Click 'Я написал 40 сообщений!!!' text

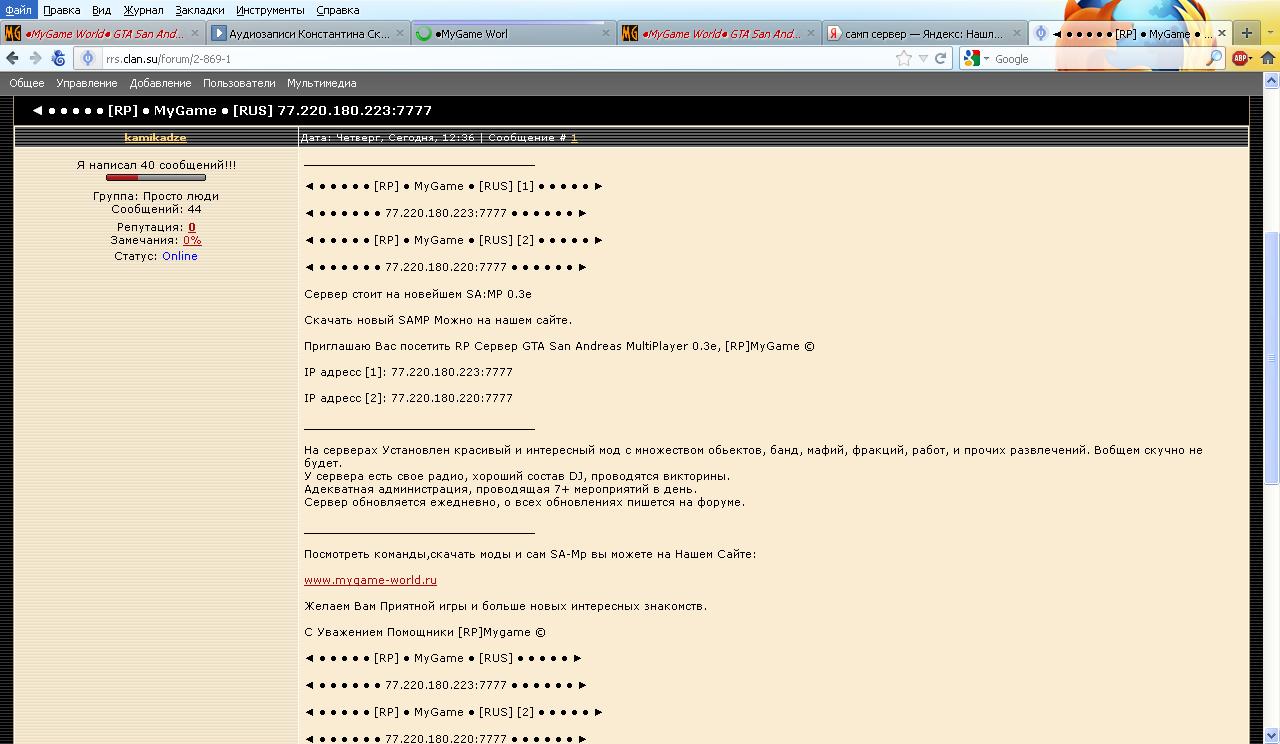(x=156, y=165)
